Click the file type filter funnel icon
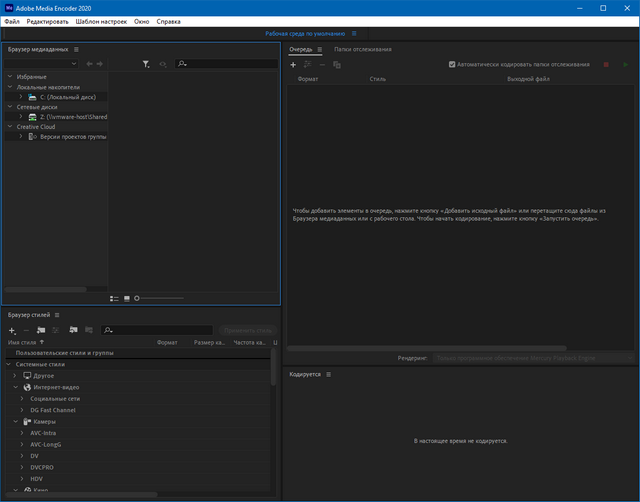 point(146,64)
